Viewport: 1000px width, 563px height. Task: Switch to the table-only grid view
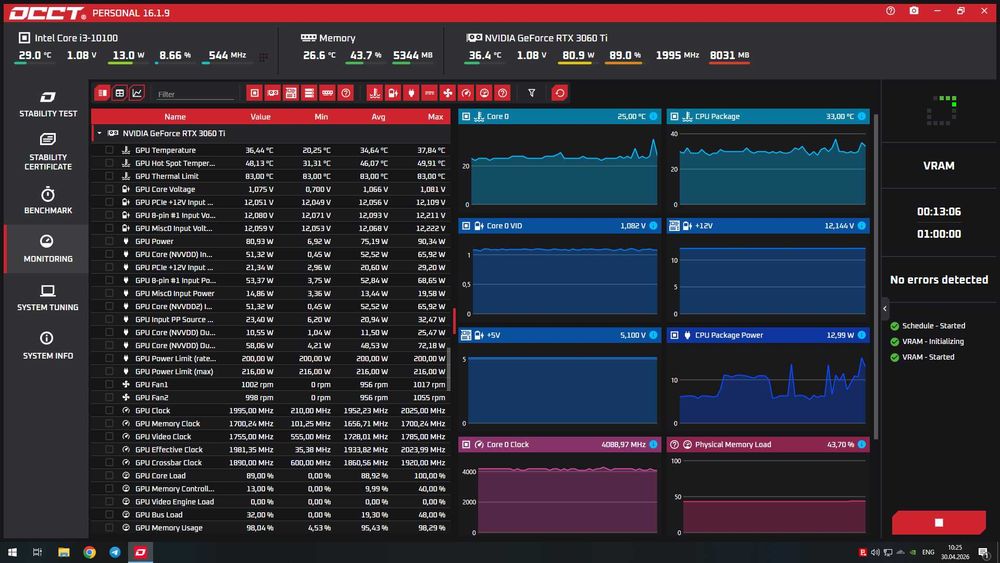point(119,93)
